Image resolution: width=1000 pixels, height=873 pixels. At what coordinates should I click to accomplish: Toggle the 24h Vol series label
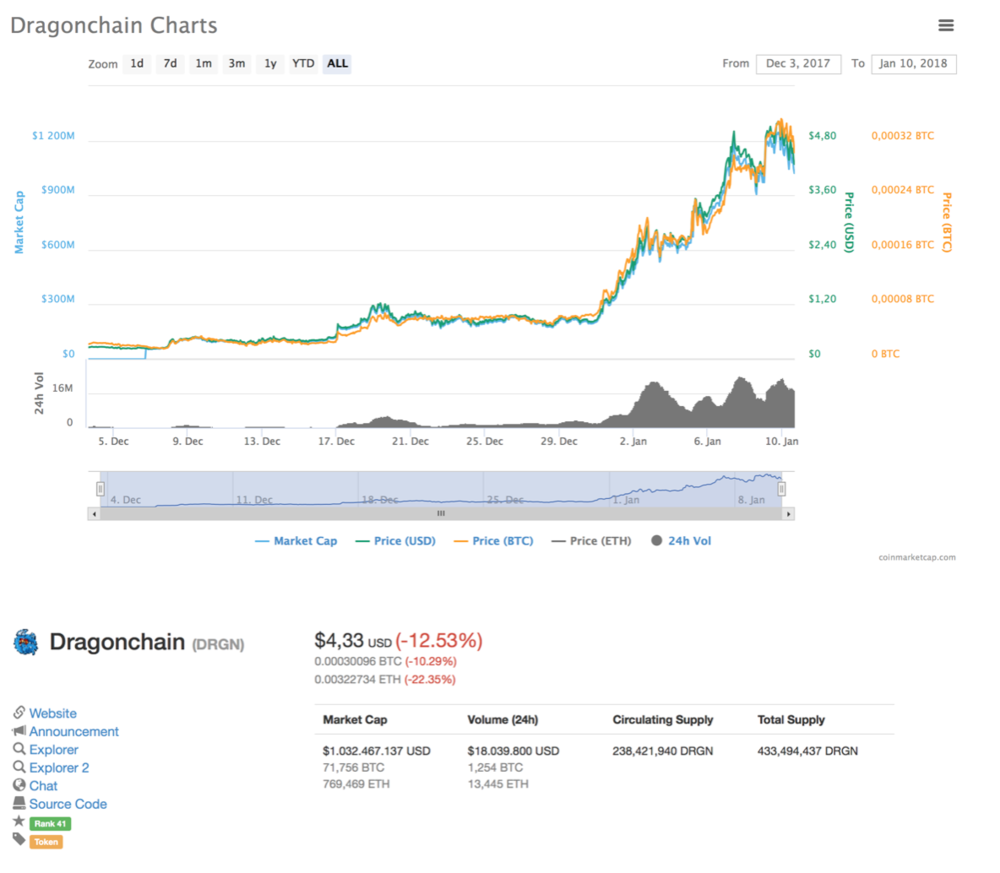pyautogui.click(x=689, y=541)
